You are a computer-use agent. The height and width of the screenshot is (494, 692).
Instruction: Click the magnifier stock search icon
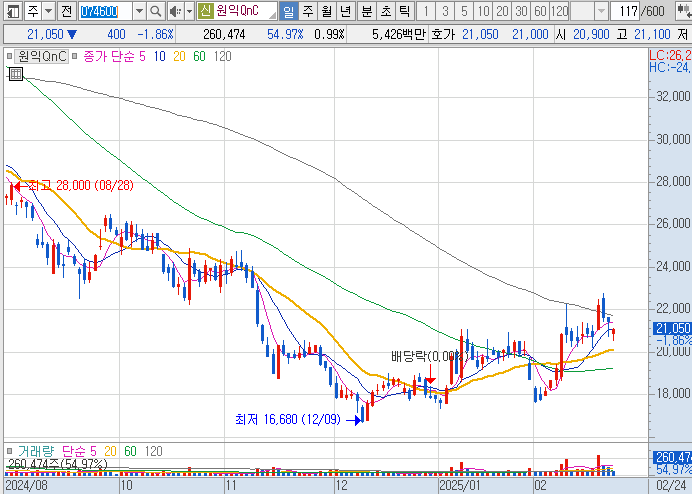click(155, 11)
